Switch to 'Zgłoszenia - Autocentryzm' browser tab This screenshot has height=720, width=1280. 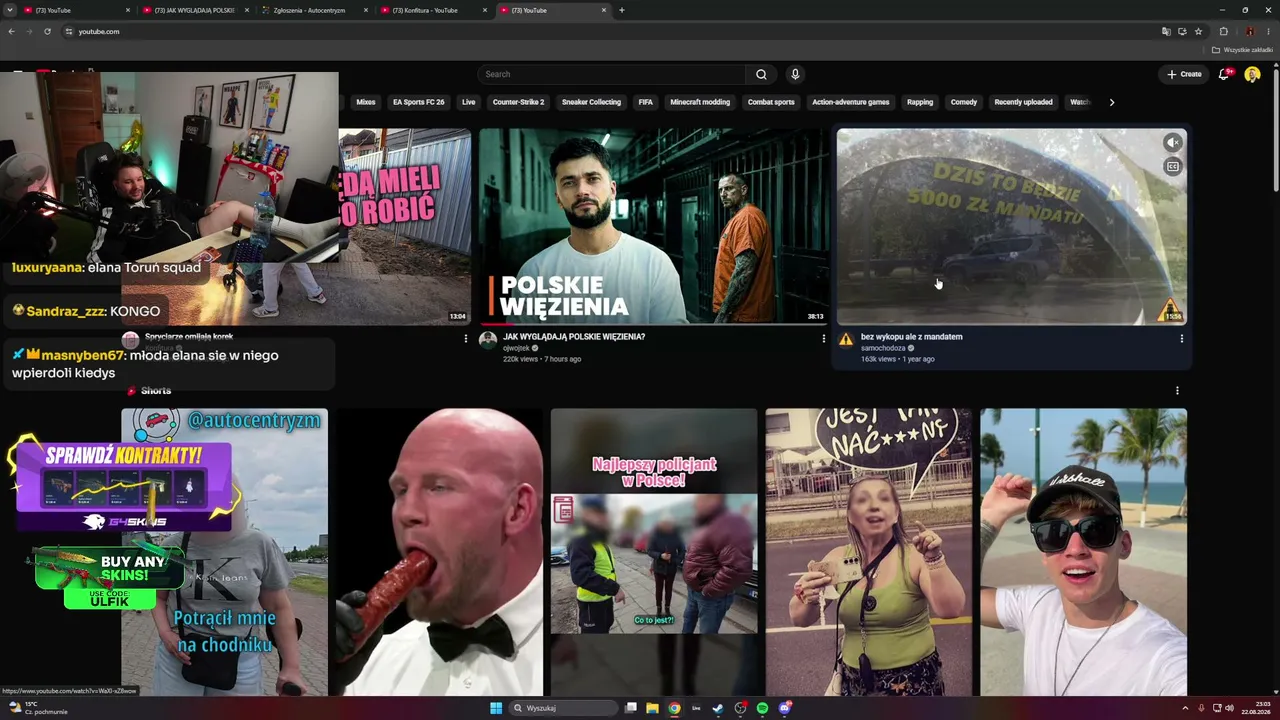pyautogui.click(x=313, y=10)
